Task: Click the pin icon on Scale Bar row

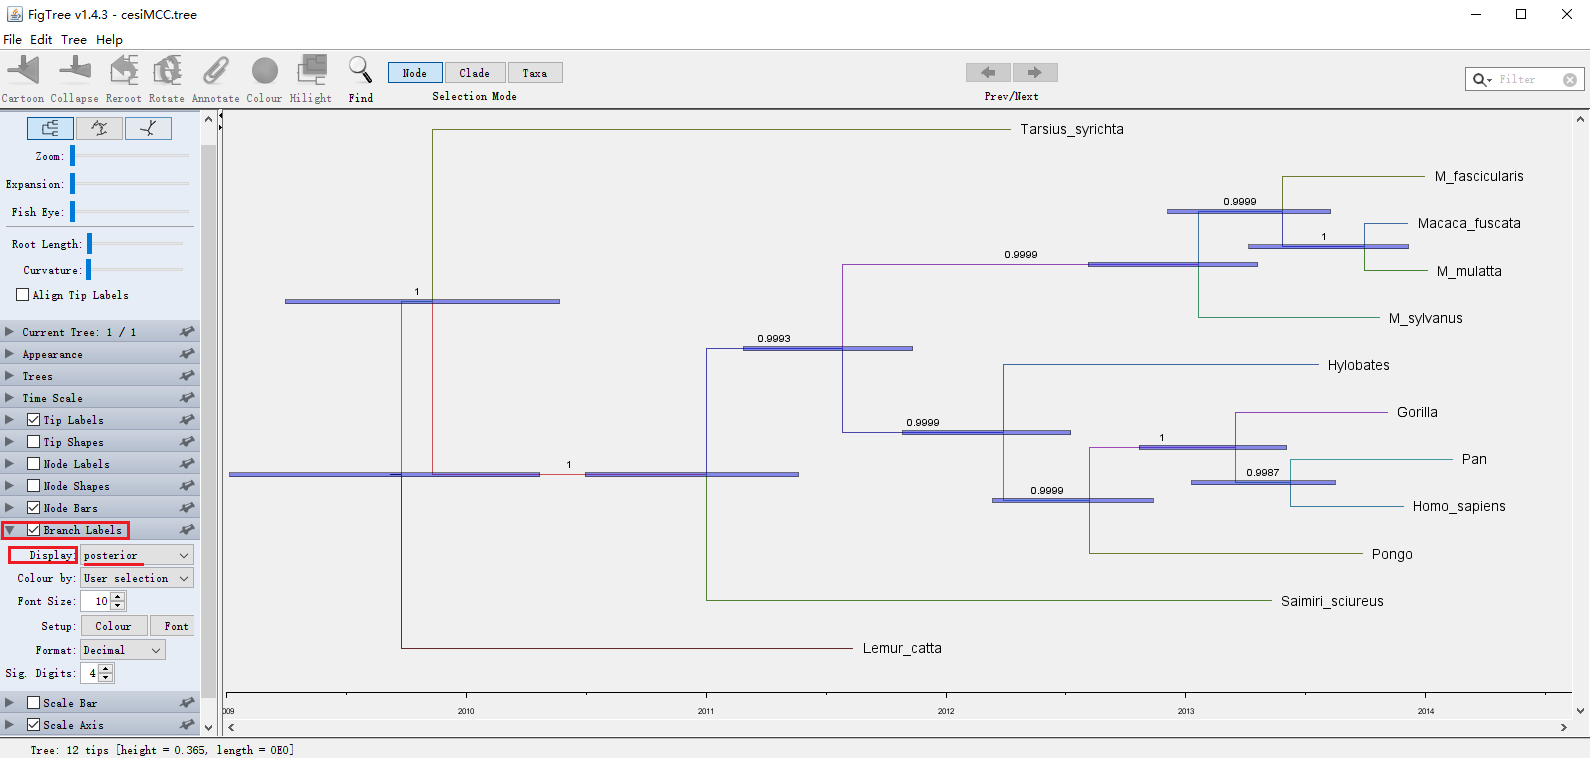Action: pyautogui.click(x=187, y=703)
